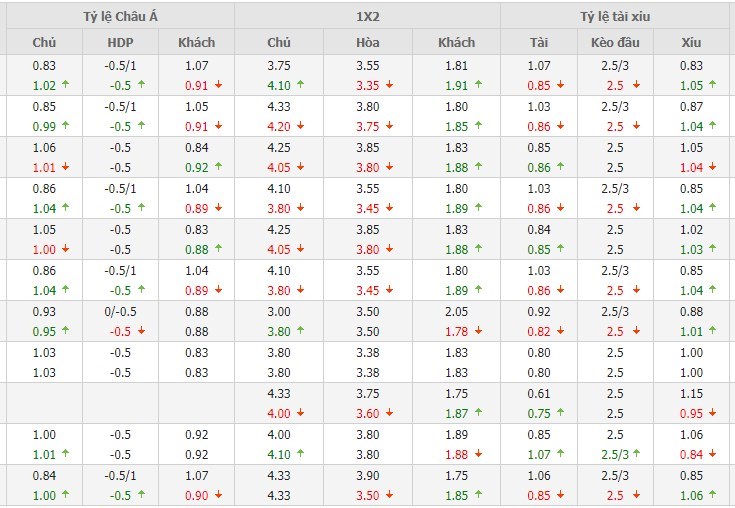735x508 pixels.
Task: Click the Hòa column header
Action: 367,43
